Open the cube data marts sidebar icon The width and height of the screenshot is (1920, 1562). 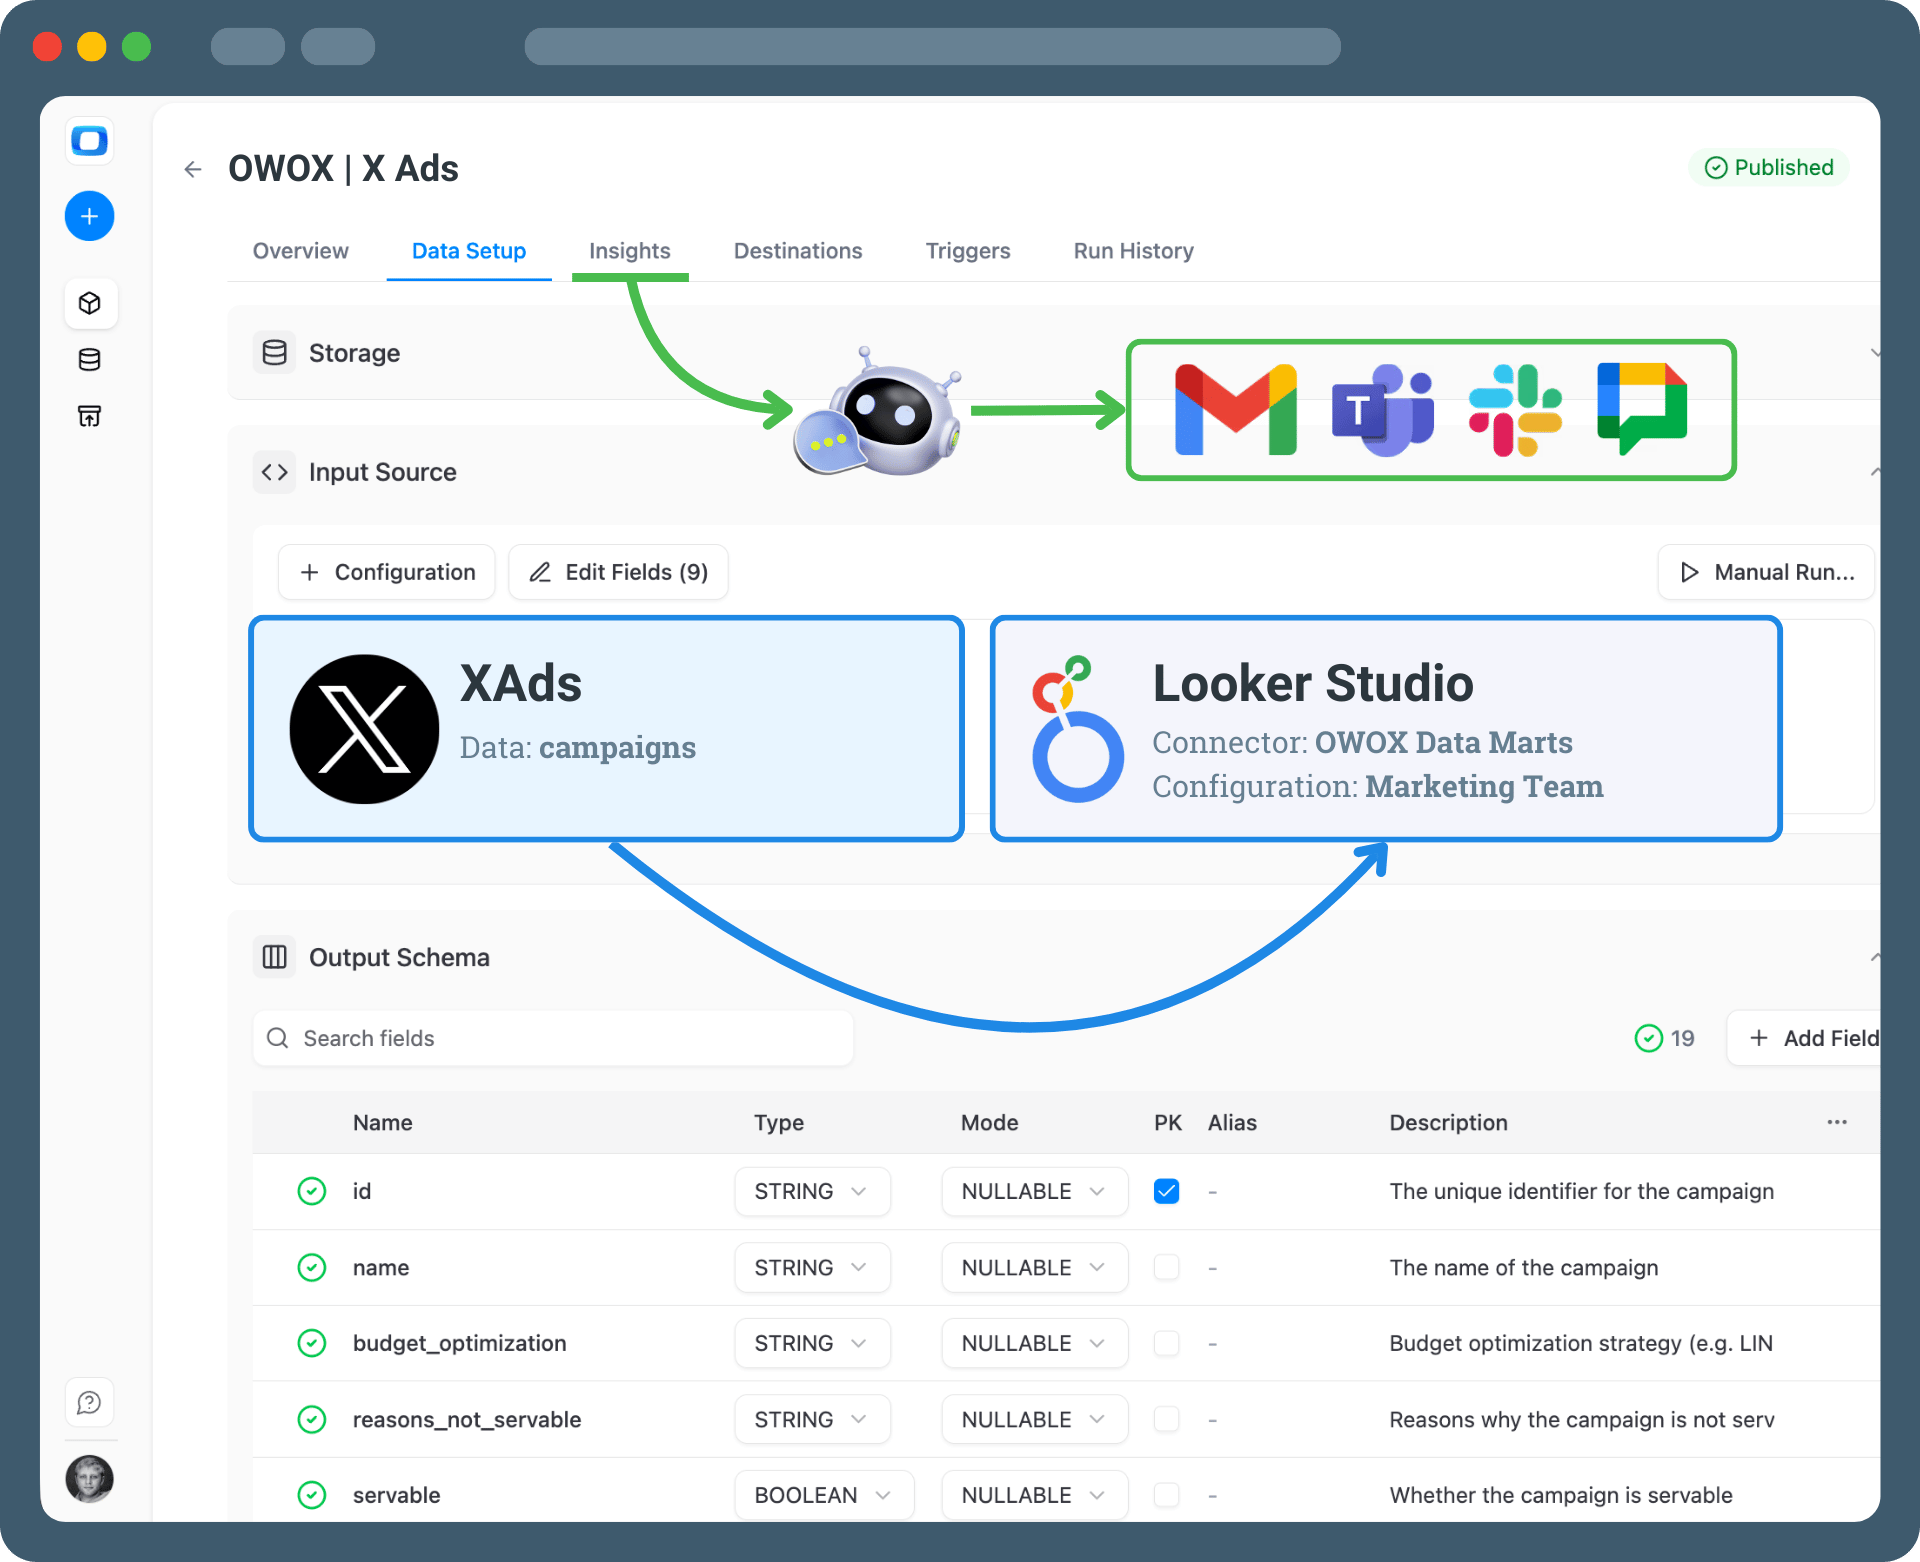[x=89, y=303]
